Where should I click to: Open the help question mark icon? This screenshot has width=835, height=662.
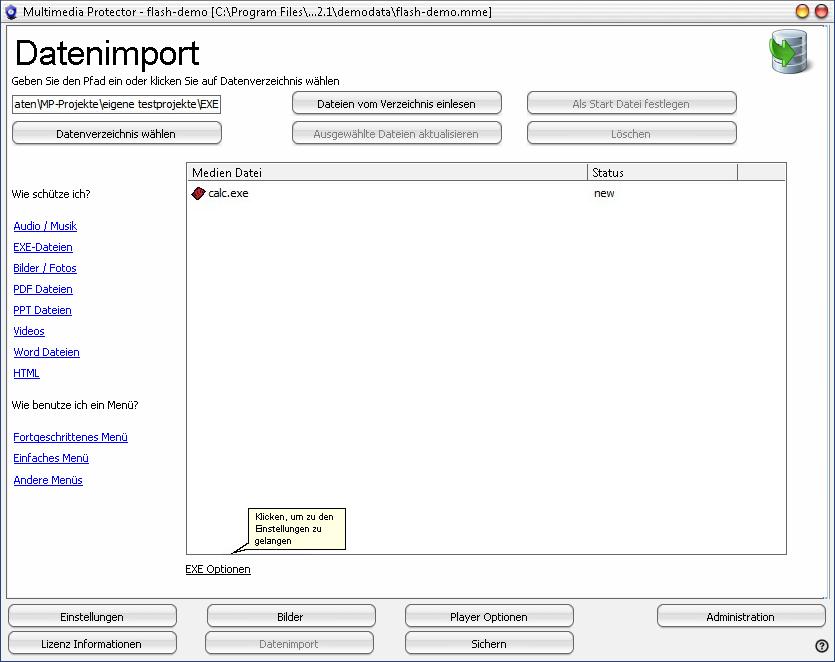(x=821, y=646)
